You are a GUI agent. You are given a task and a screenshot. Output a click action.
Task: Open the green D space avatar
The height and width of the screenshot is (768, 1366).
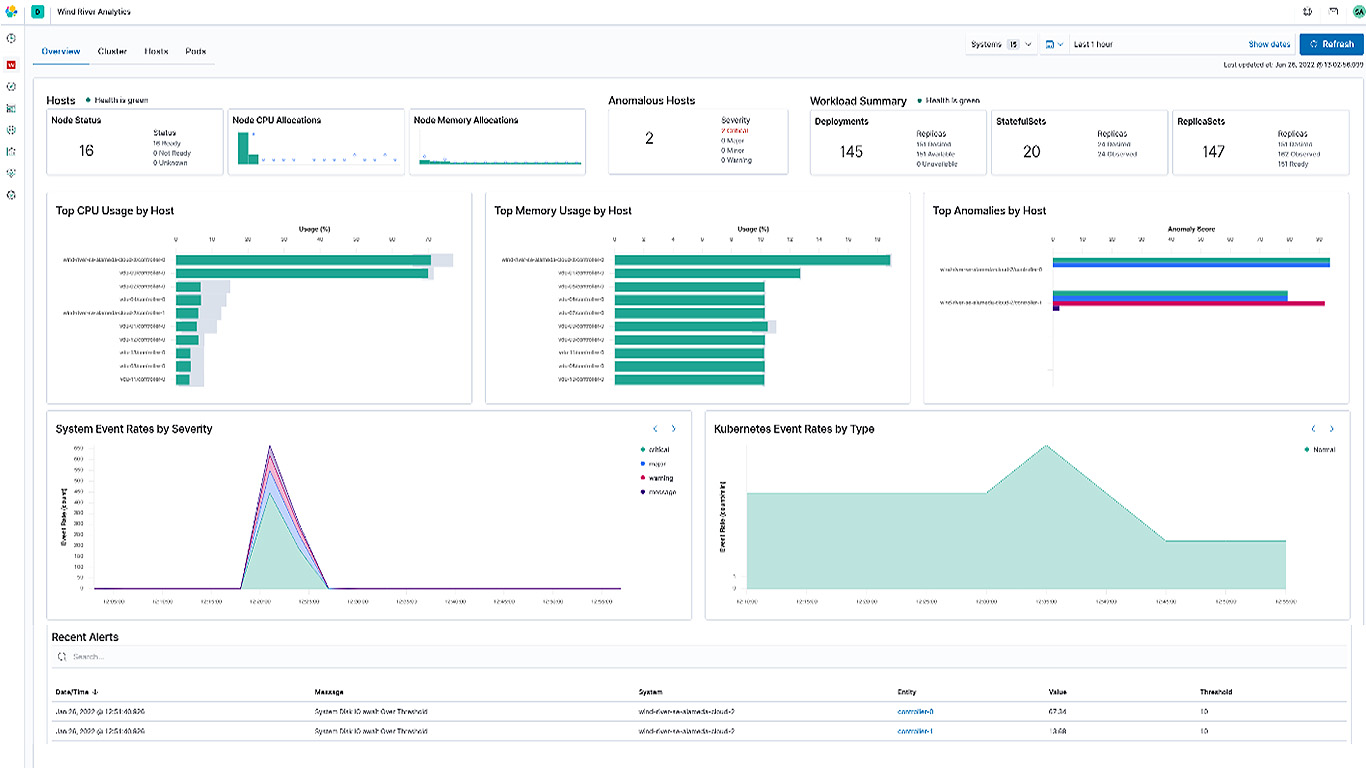pyautogui.click(x=37, y=12)
